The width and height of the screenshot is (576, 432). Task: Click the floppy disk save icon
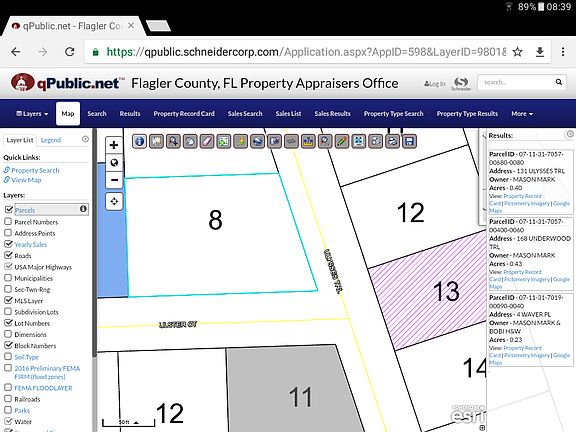409,141
